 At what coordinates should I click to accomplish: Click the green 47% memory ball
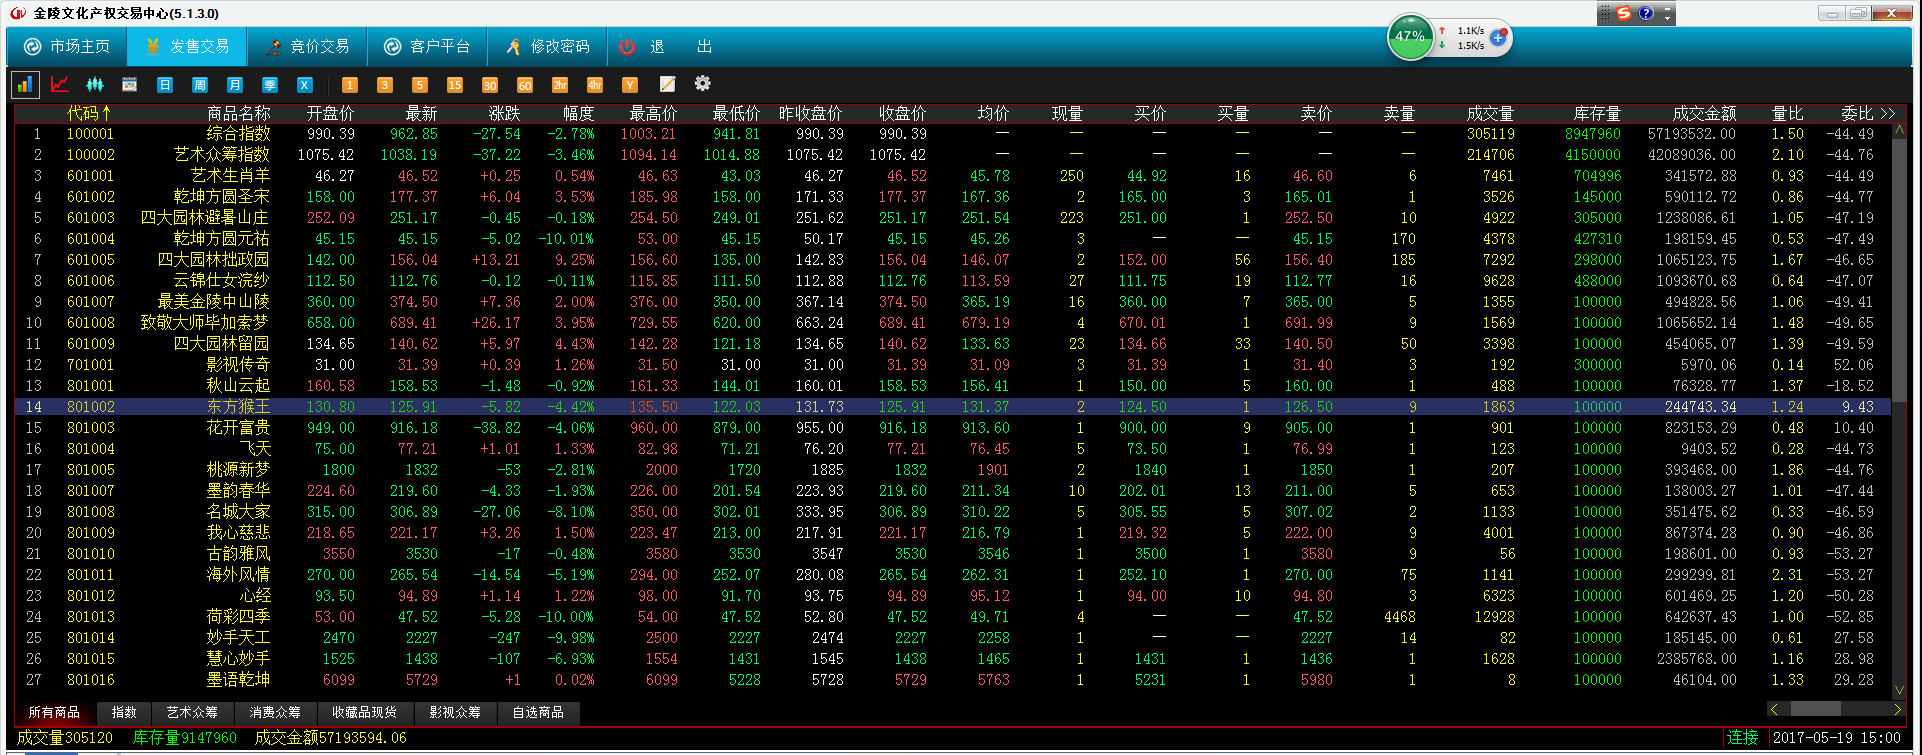pyautogui.click(x=1410, y=37)
